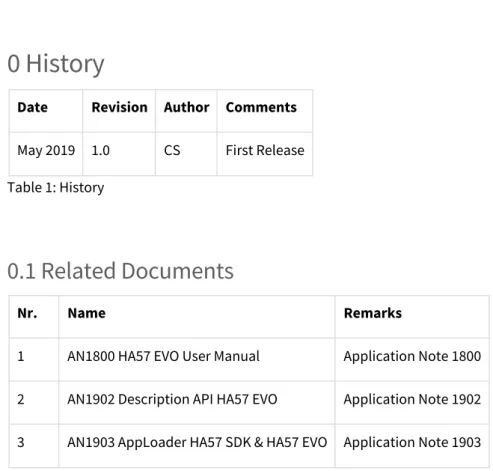Select 'AN1800 HA57 EVO User Manual' entry

(x=163, y=356)
